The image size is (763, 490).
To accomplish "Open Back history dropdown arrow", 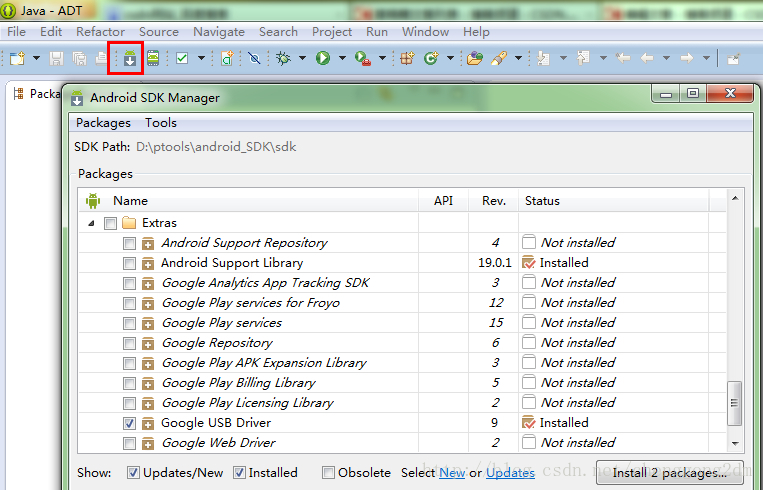I will pyautogui.click(x=666, y=58).
